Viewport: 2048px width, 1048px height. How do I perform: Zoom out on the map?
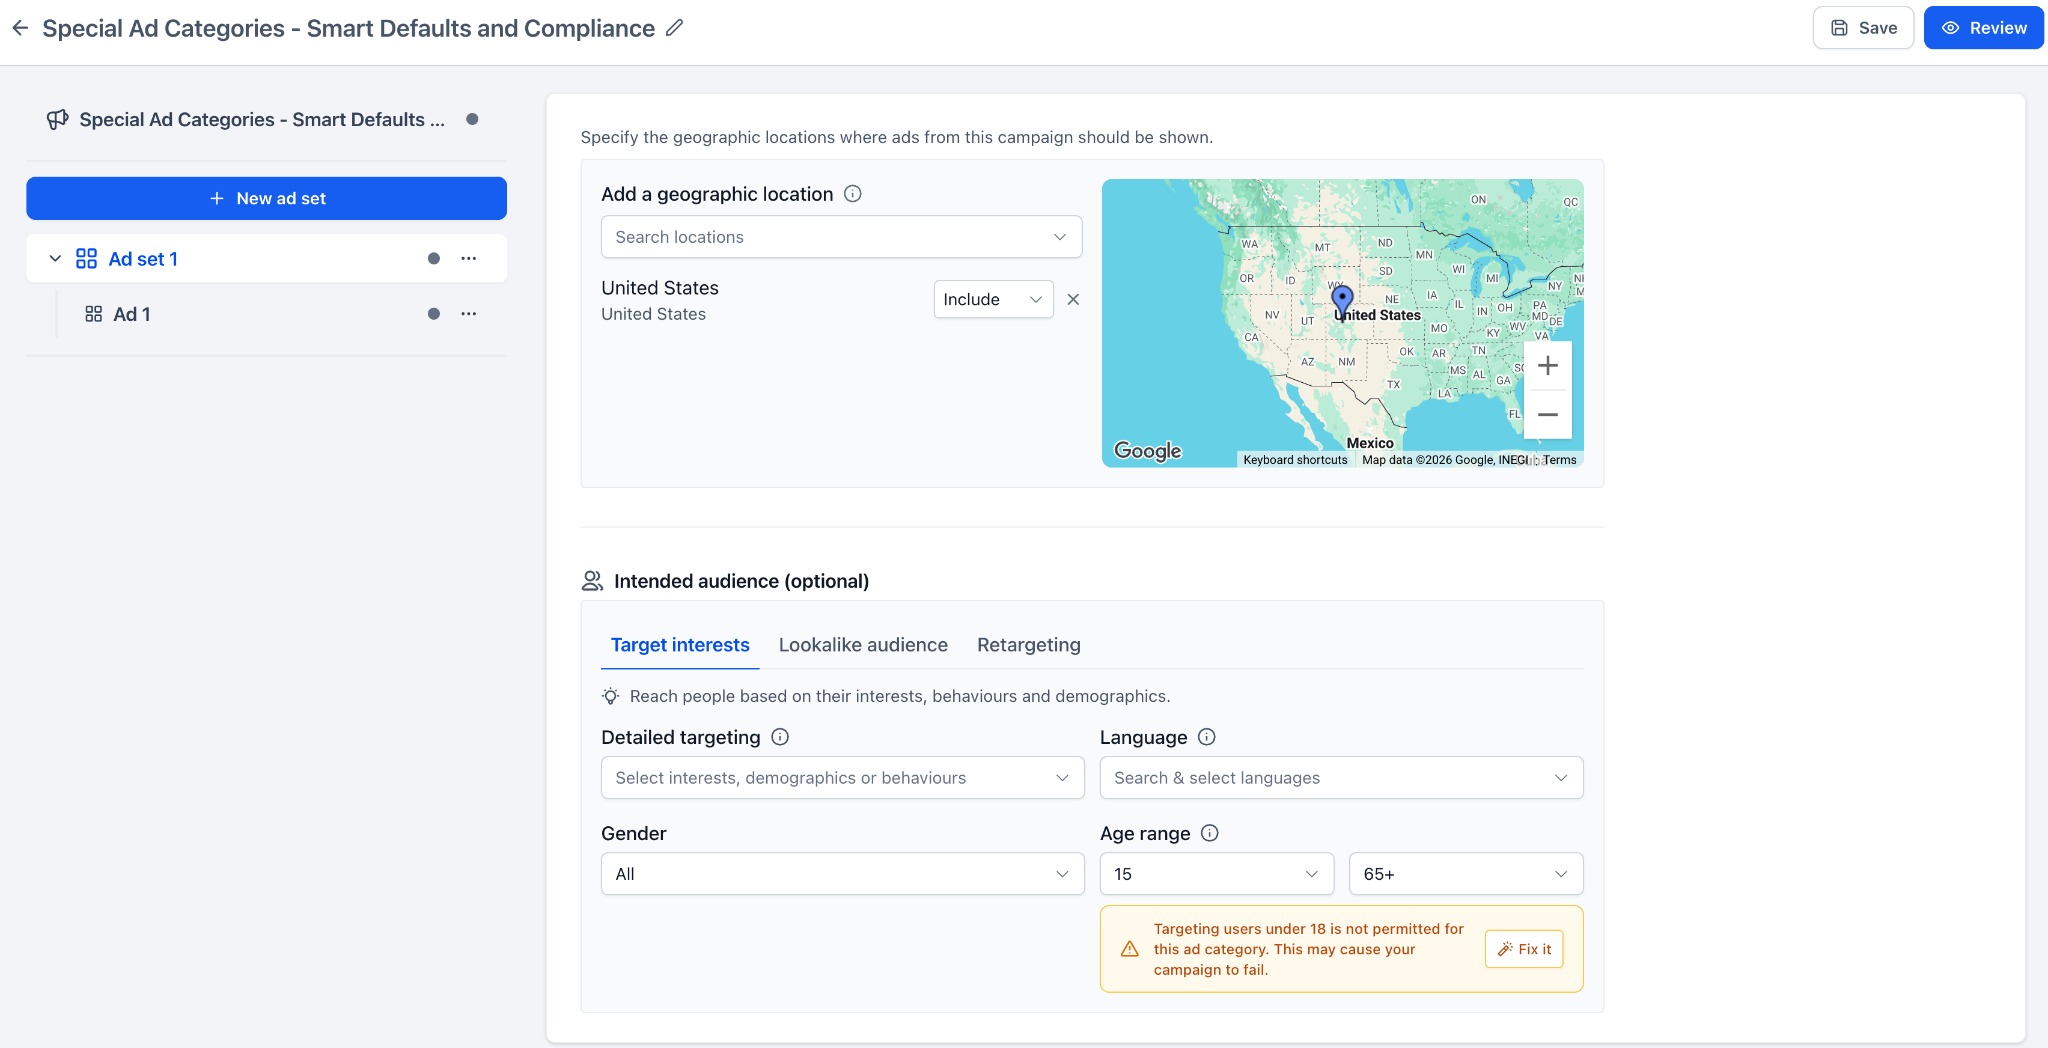coord(1548,415)
